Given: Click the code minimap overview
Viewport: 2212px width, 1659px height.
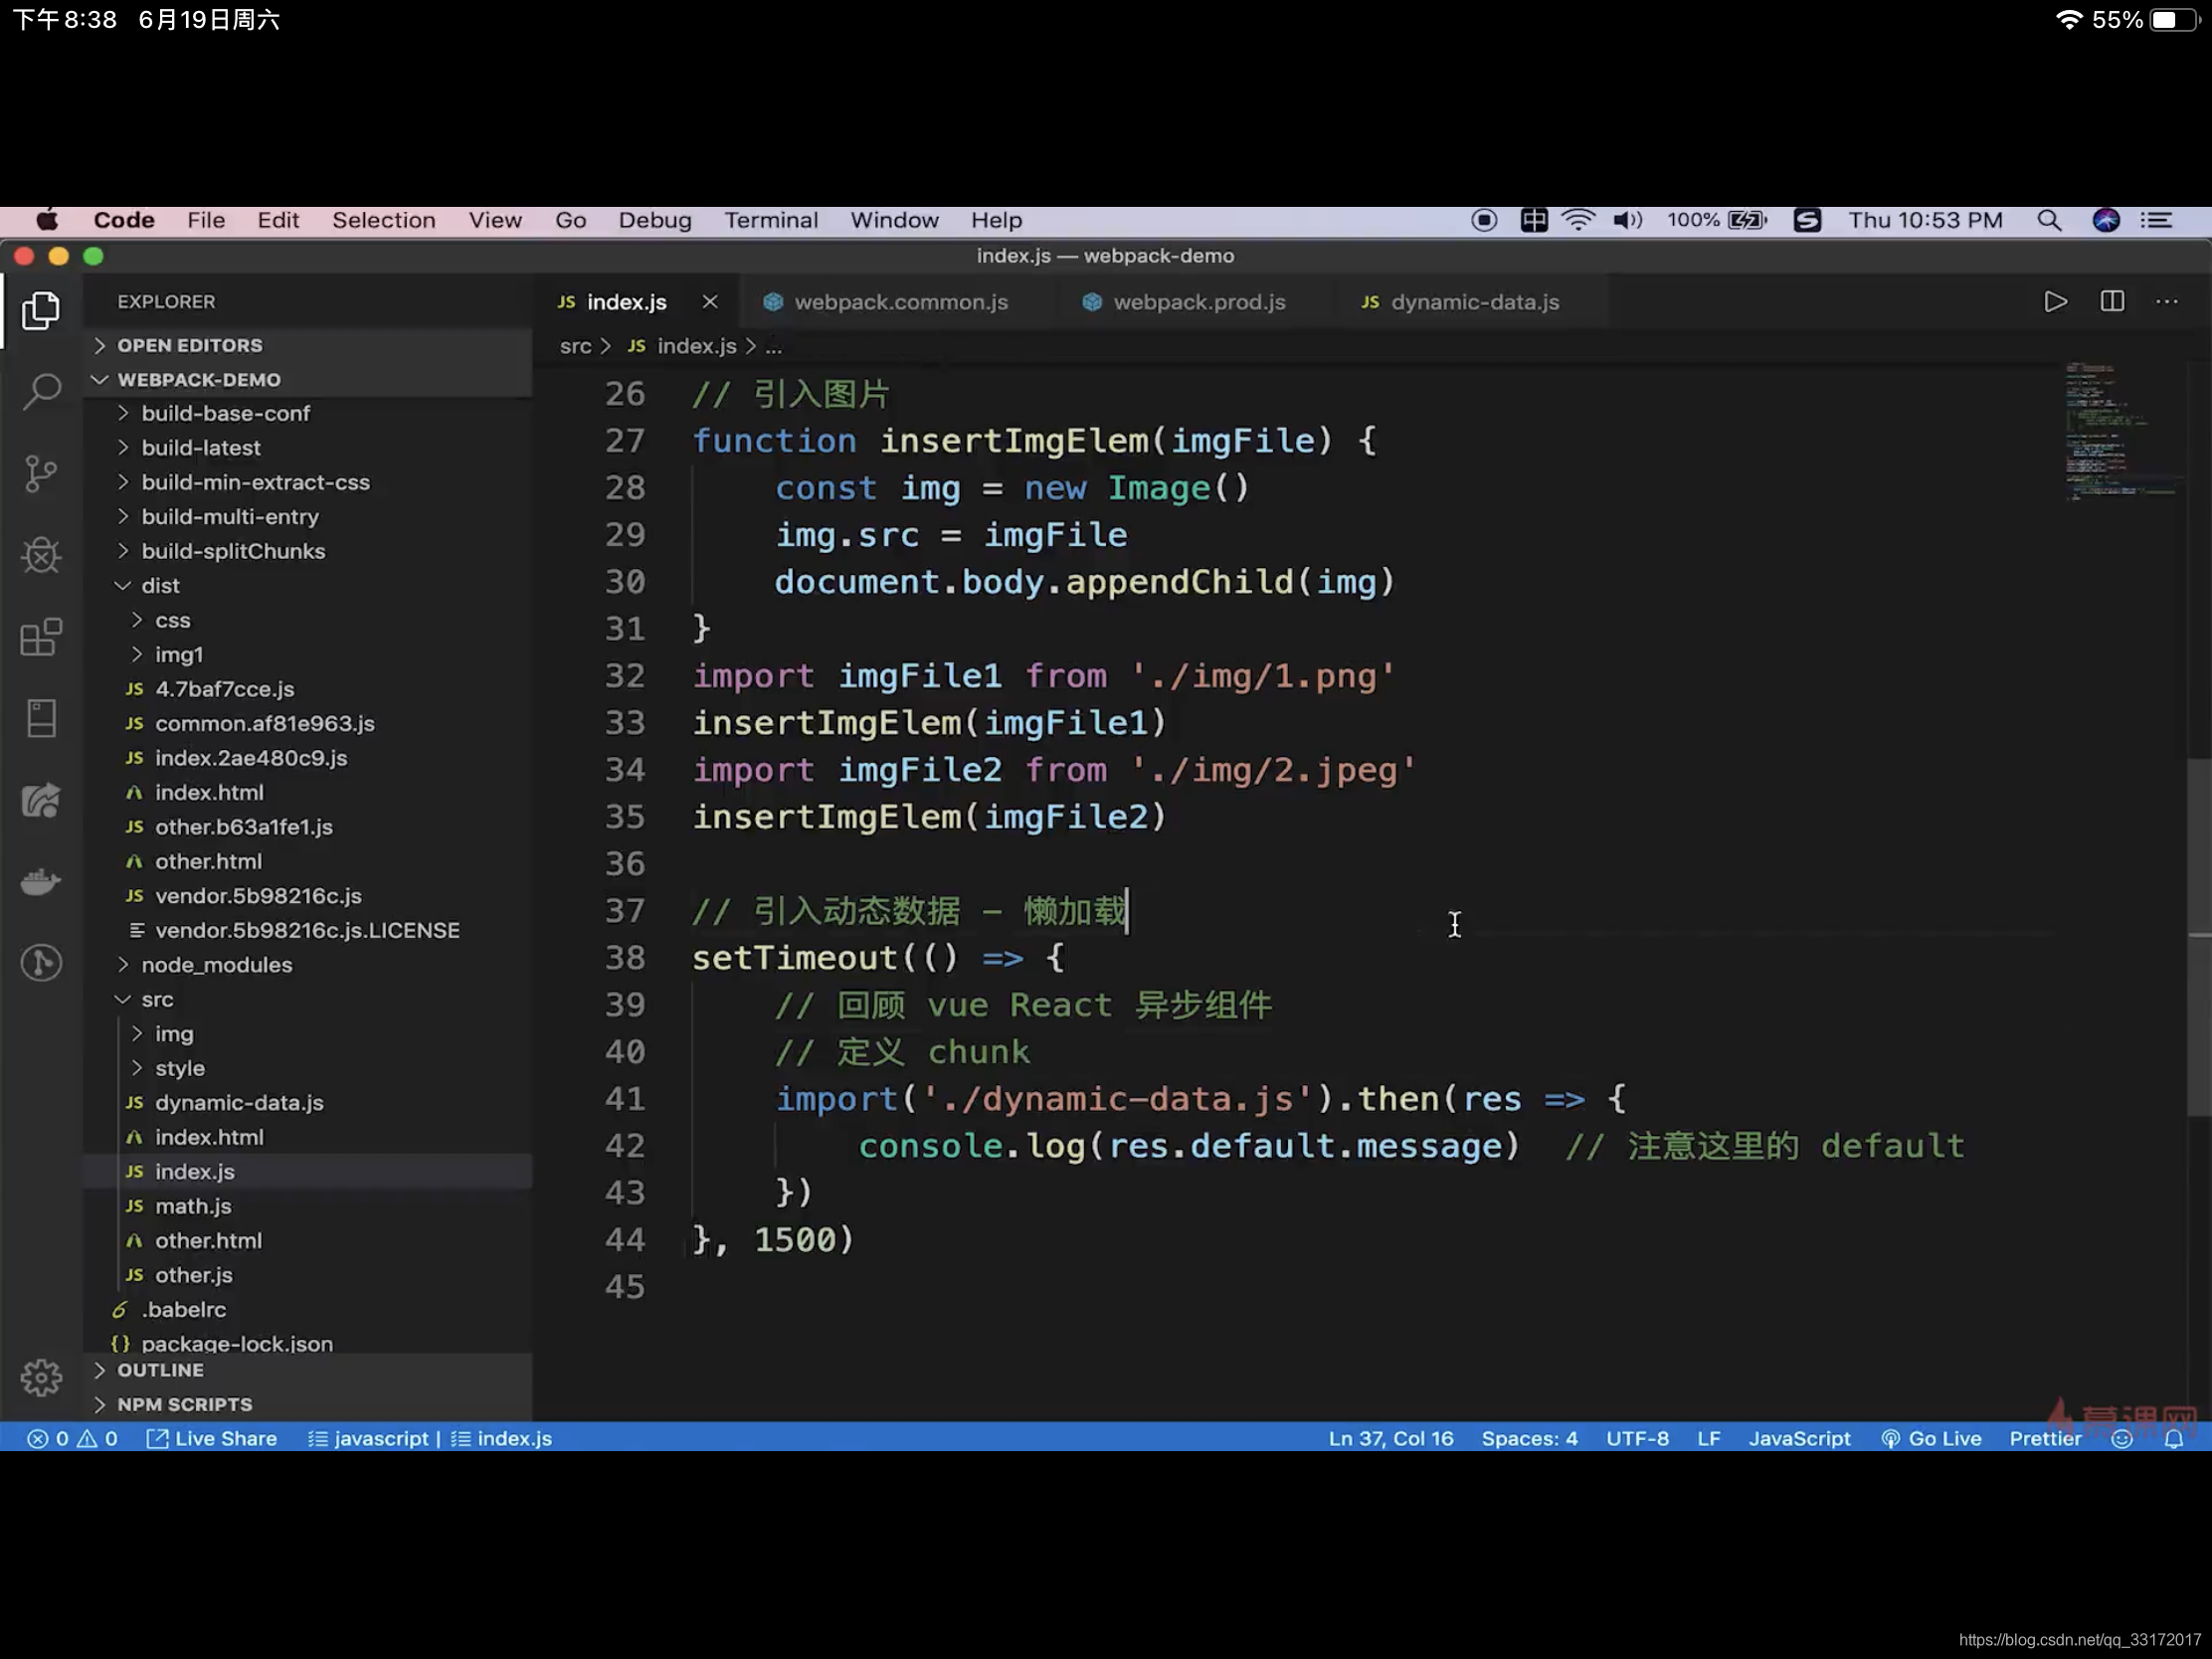Looking at the screenshot, I should point(2123,431).
